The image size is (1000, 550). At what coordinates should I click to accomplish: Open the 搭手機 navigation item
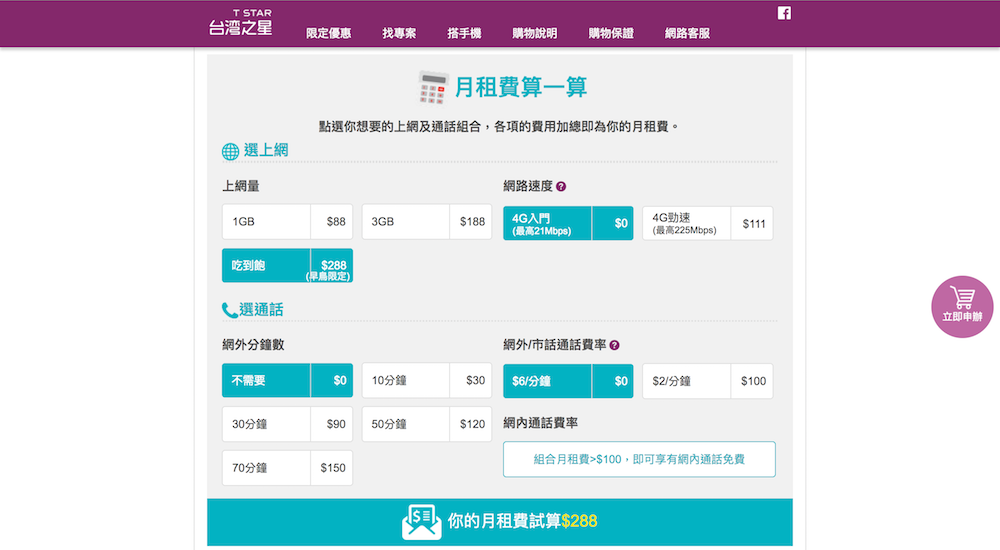tap(464, 33)
